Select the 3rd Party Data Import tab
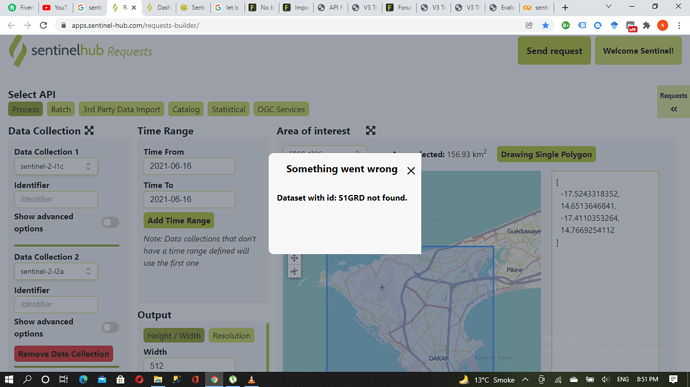The image size is (690, 387). (121, 109)
